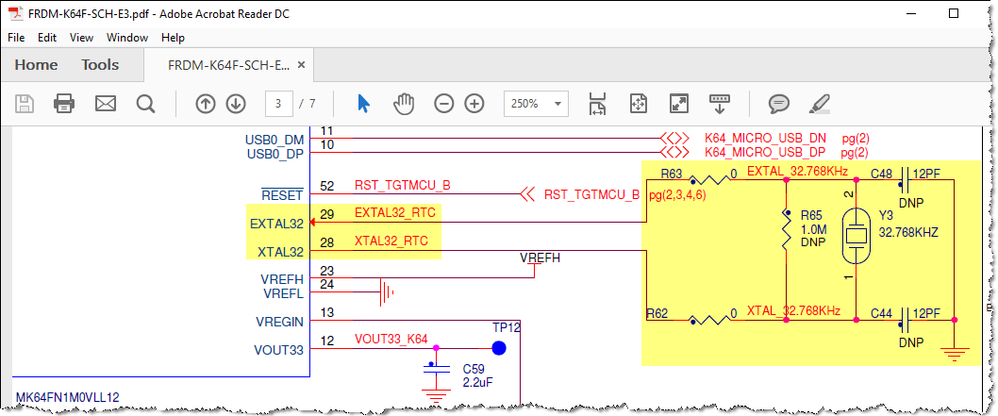
Task: Print the document with printer icon
Action: pyautogui.click(x=64, y=103)
